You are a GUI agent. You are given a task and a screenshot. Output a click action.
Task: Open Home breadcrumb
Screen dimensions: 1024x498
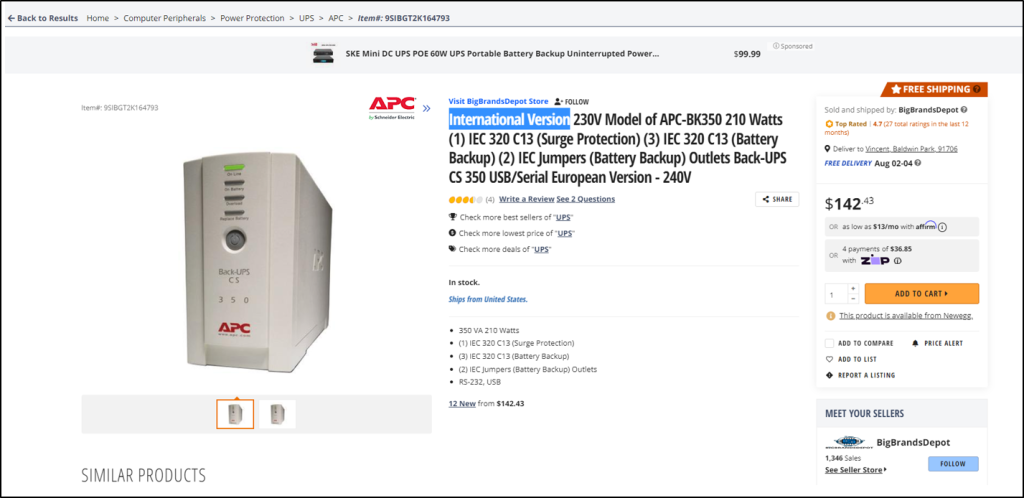coord(97,18)
